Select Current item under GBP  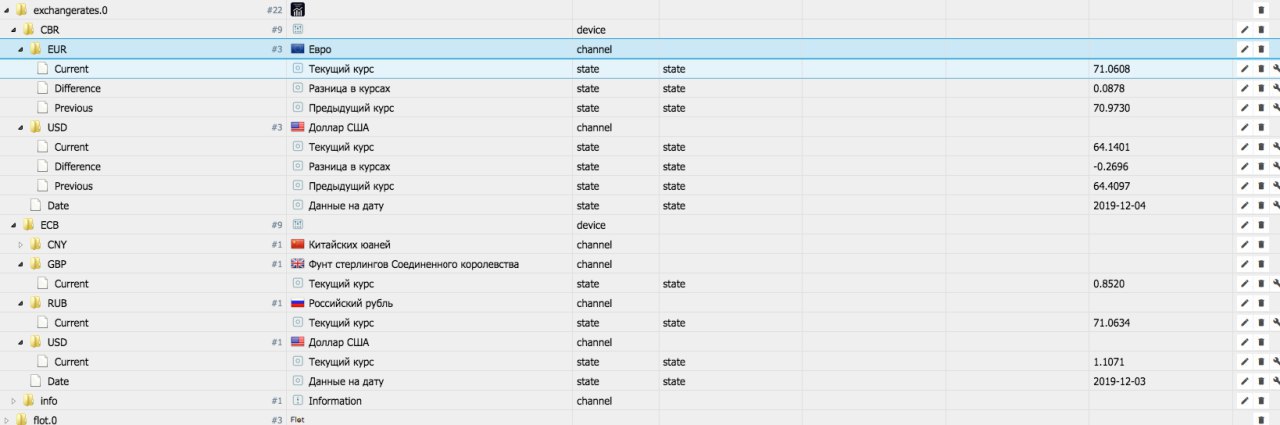point(71,283)
